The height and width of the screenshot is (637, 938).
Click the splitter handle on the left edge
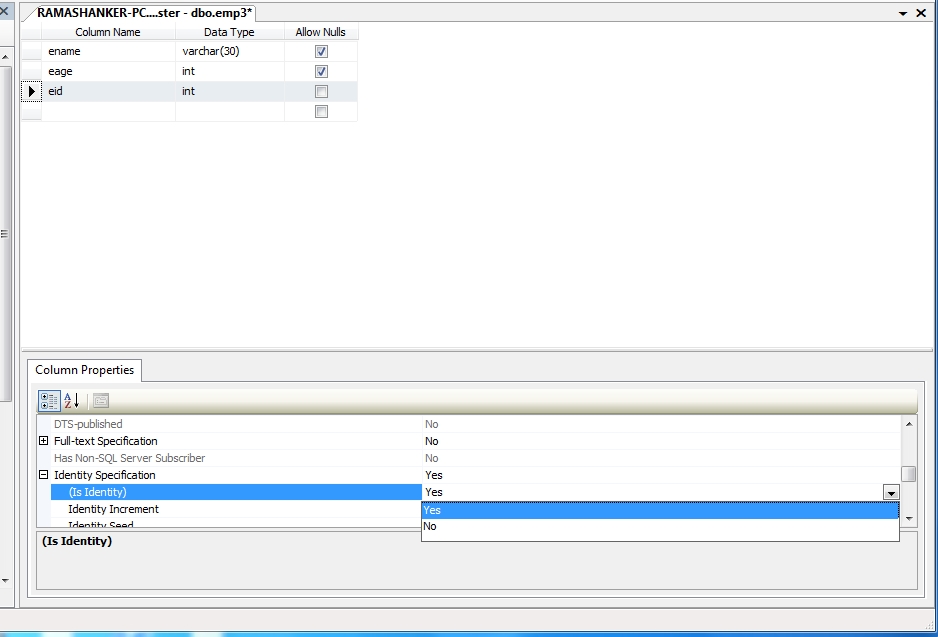point(4,230)
